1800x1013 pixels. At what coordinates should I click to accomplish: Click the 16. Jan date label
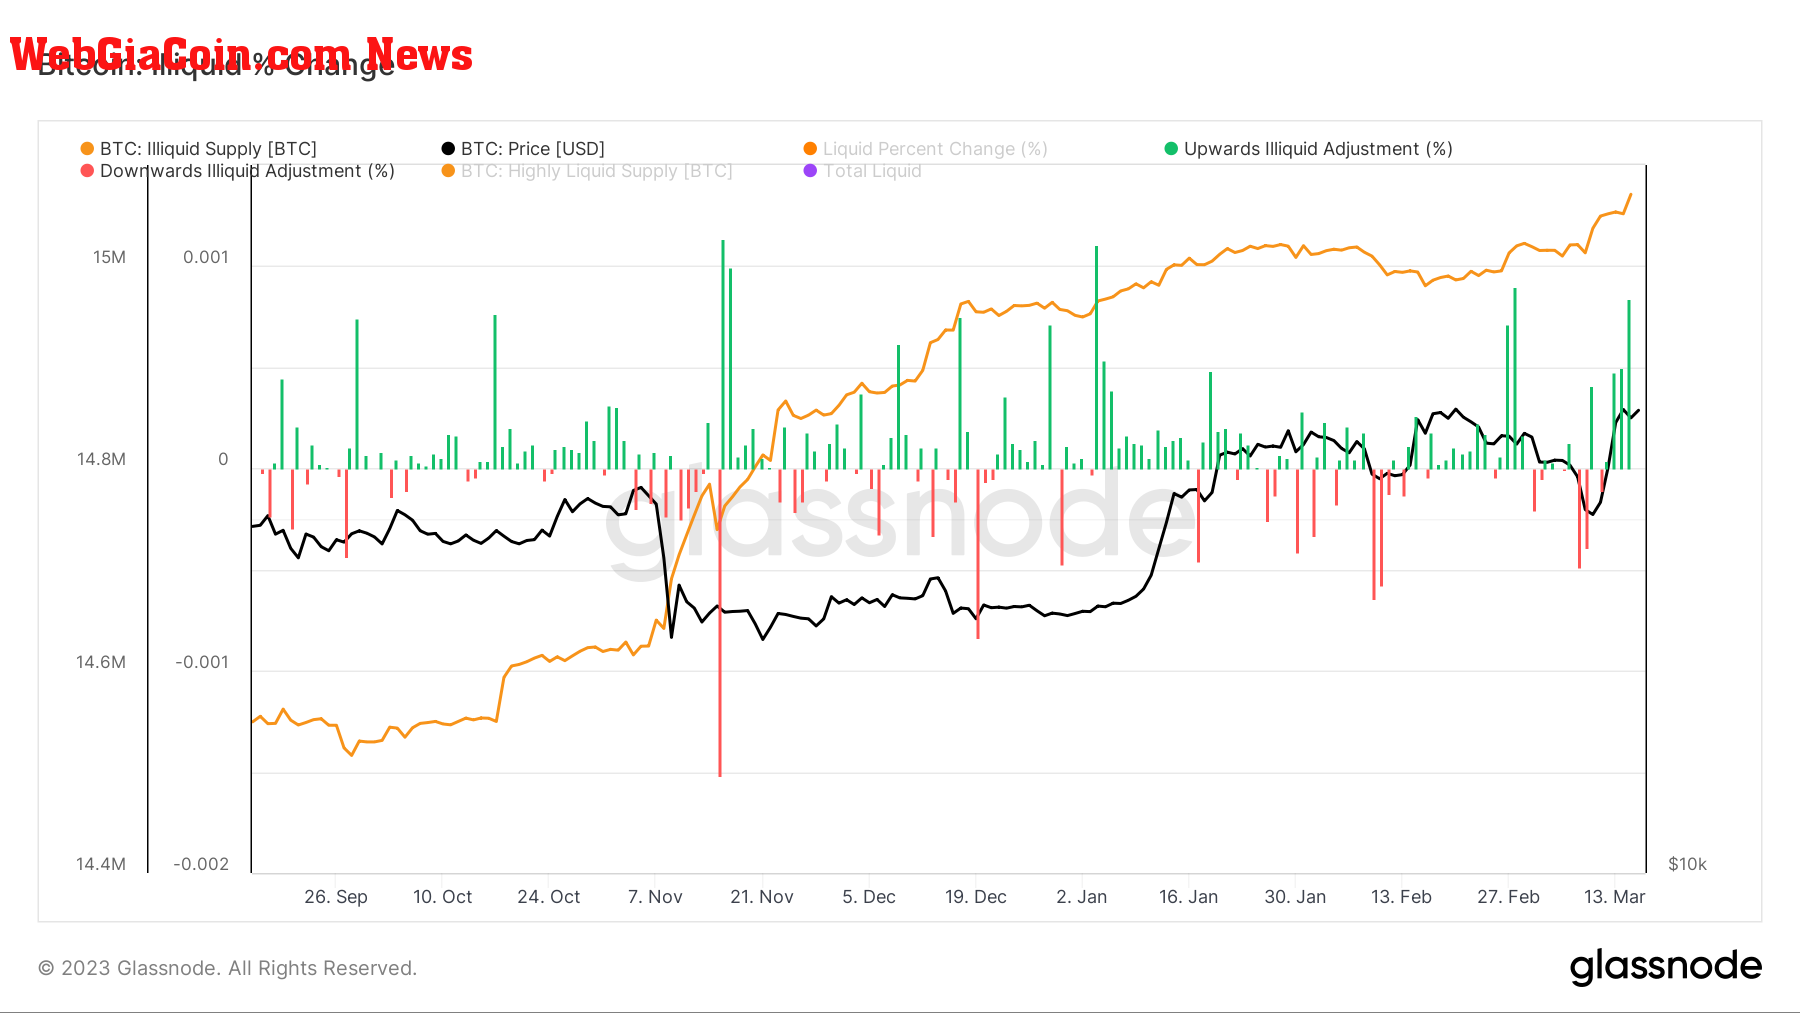click(x=1189, y=897)
